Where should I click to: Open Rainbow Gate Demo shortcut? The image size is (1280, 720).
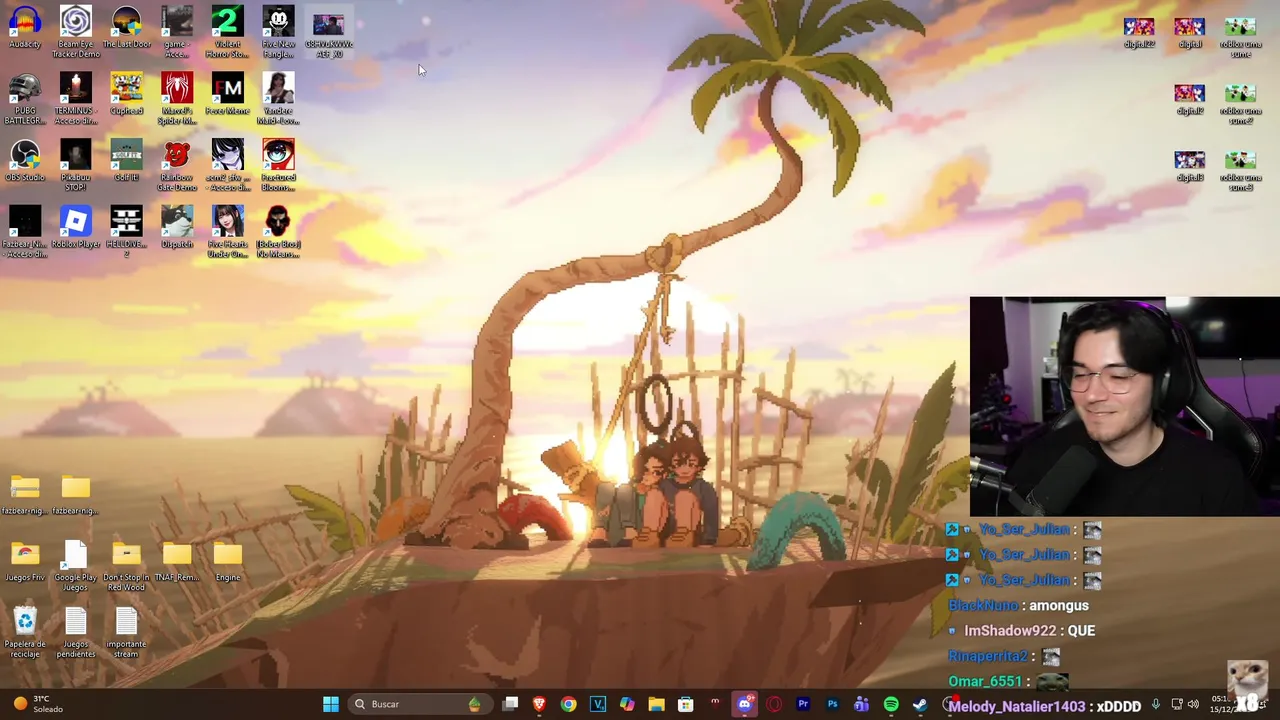(177, 165)
